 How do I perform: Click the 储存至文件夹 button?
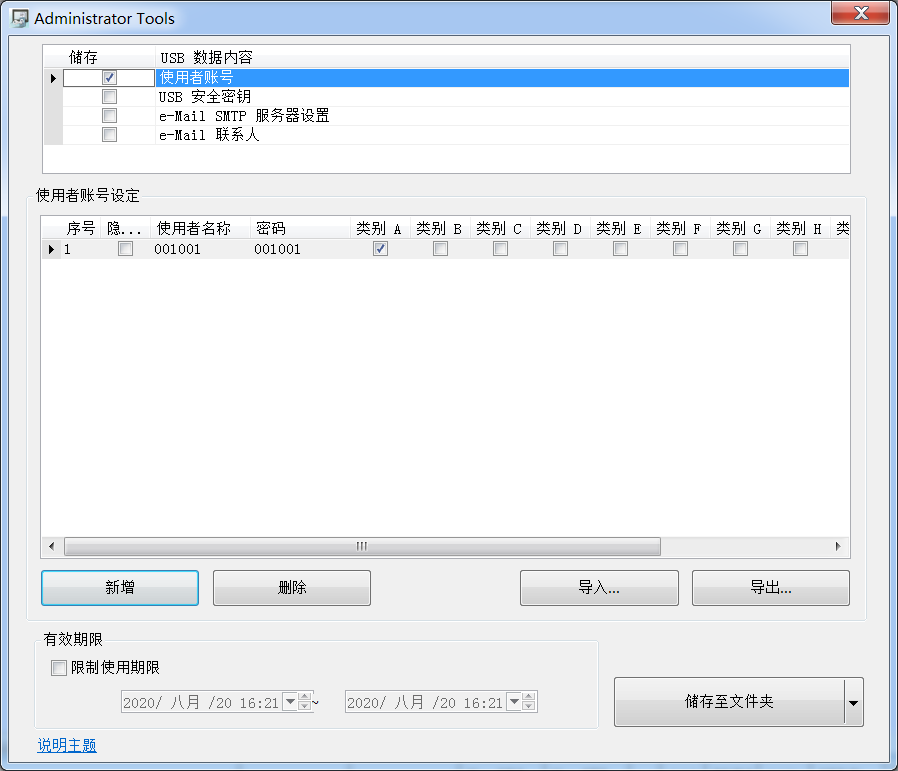[732, 702]
